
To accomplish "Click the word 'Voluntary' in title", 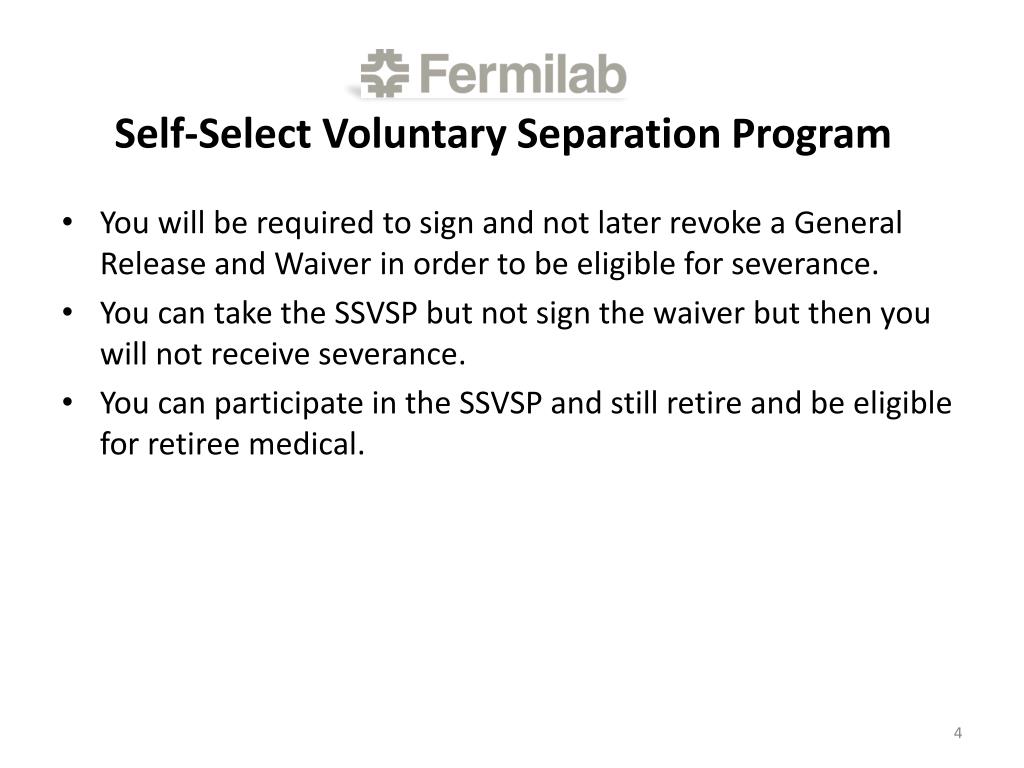I will 414,135.
